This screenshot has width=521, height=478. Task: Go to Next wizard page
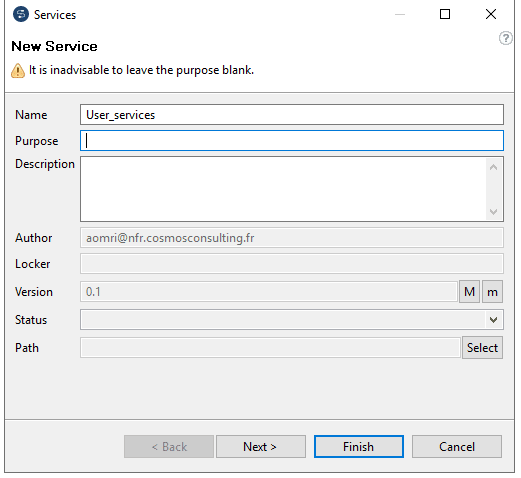[261, 446]
